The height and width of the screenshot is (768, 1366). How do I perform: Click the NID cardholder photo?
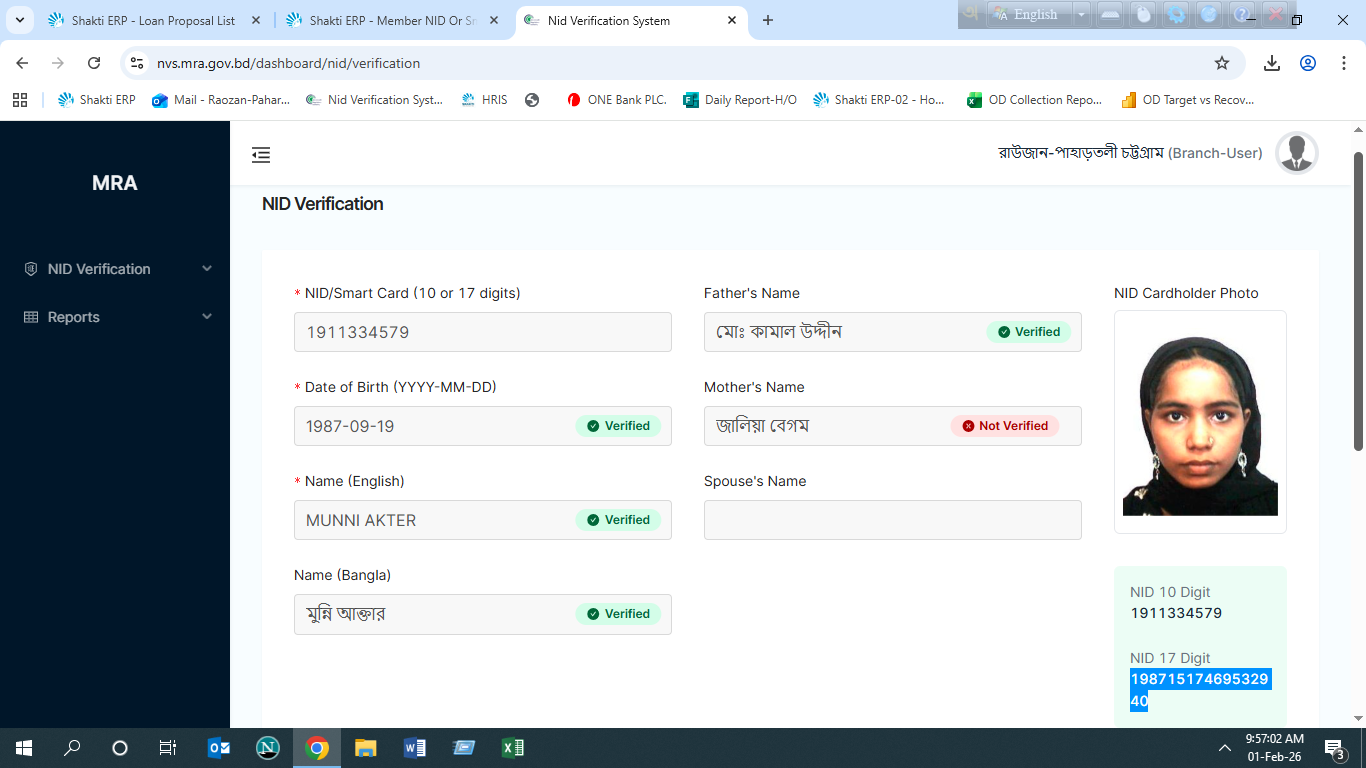click(1200, 425)
